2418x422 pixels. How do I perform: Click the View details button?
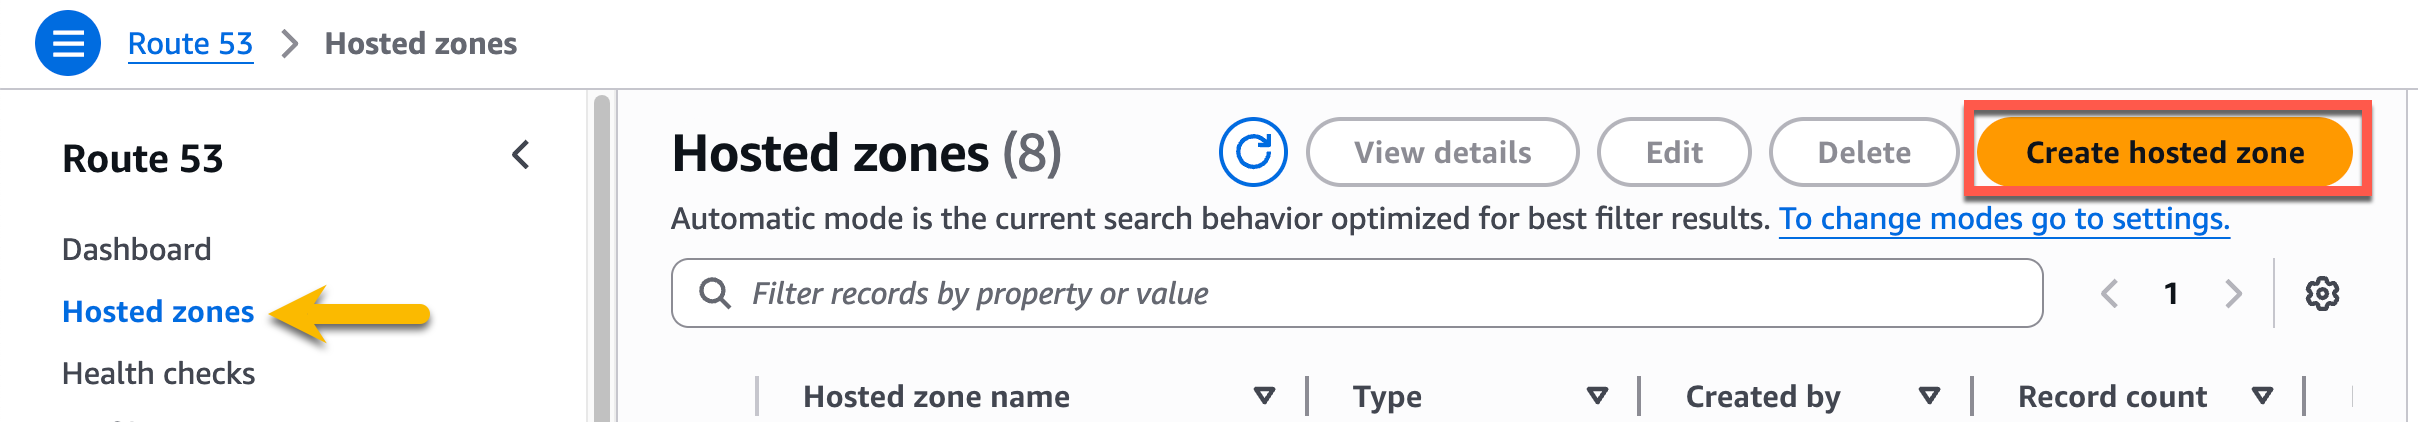pos(1442,152)
